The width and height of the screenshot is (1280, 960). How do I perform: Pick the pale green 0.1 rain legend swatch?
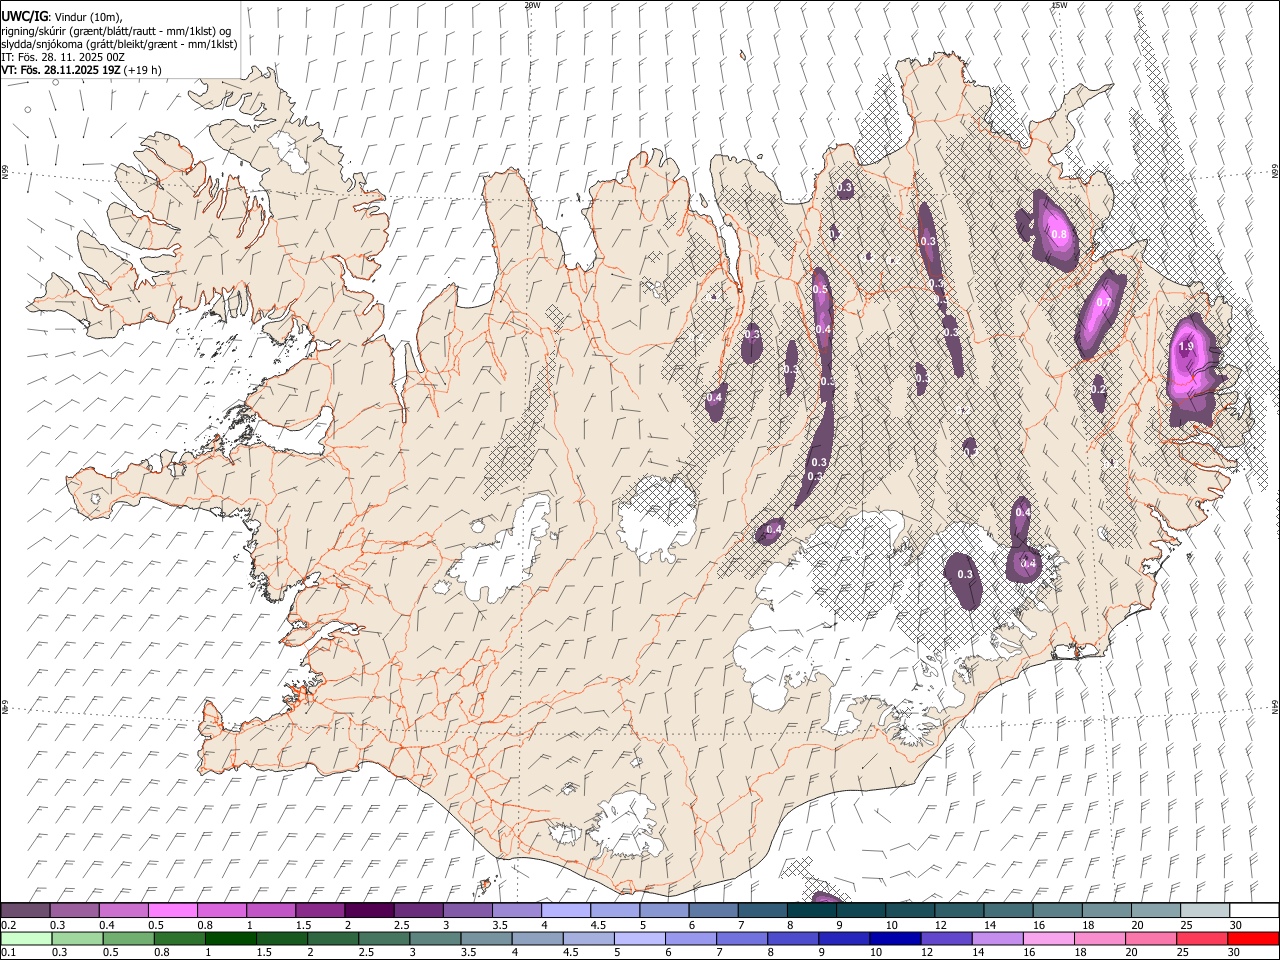click(26, 938)
